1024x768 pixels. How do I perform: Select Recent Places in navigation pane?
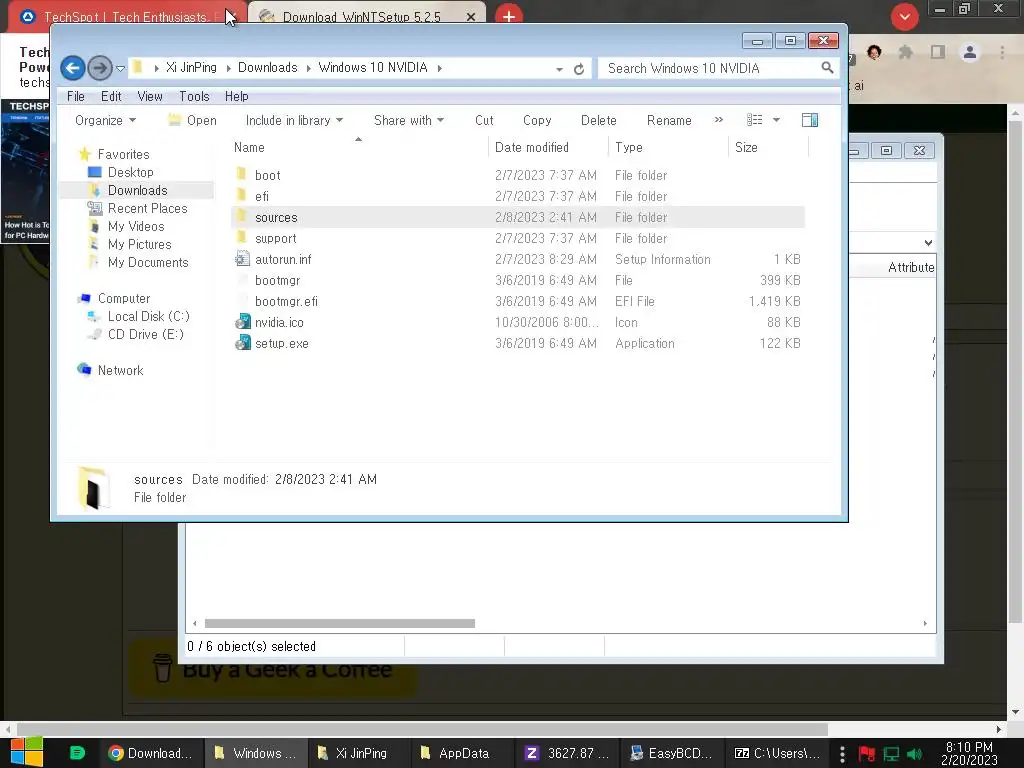point(148,208)
